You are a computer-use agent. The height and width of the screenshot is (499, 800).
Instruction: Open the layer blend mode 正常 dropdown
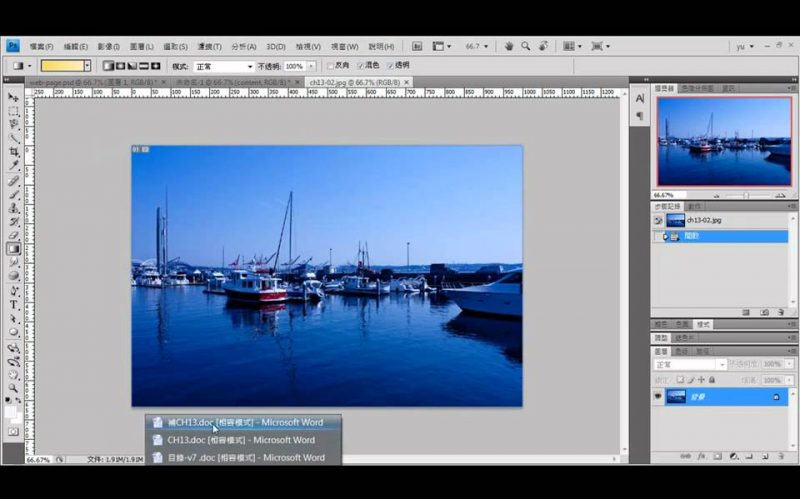tap(690, 365)
